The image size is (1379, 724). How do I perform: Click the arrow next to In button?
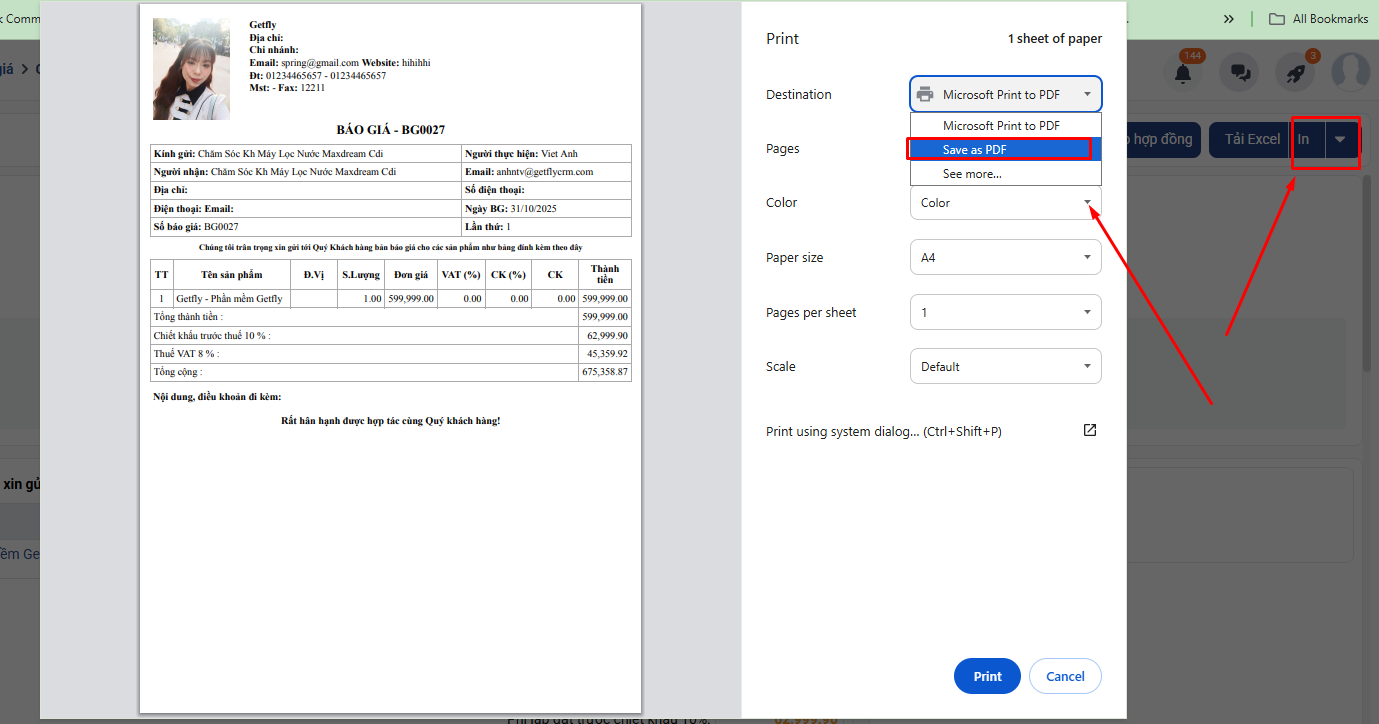(x=1340, y=140)
